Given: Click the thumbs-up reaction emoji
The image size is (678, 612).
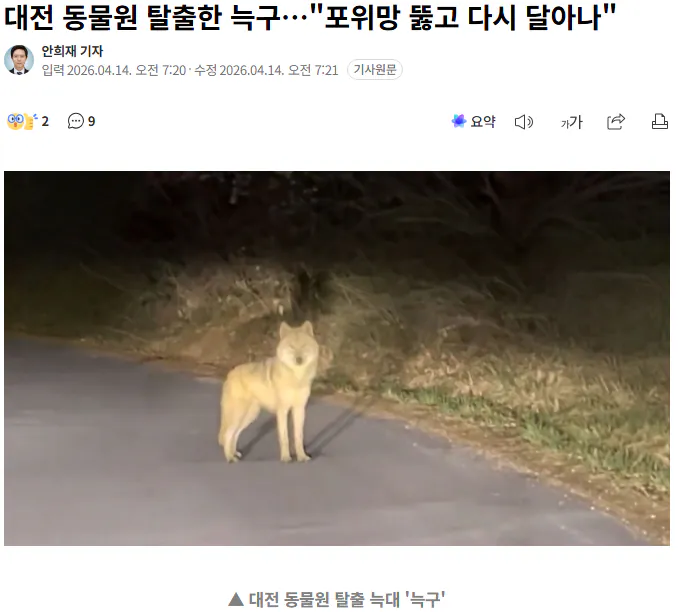Looking at the screenshot, I should click(x=30, y=122).
